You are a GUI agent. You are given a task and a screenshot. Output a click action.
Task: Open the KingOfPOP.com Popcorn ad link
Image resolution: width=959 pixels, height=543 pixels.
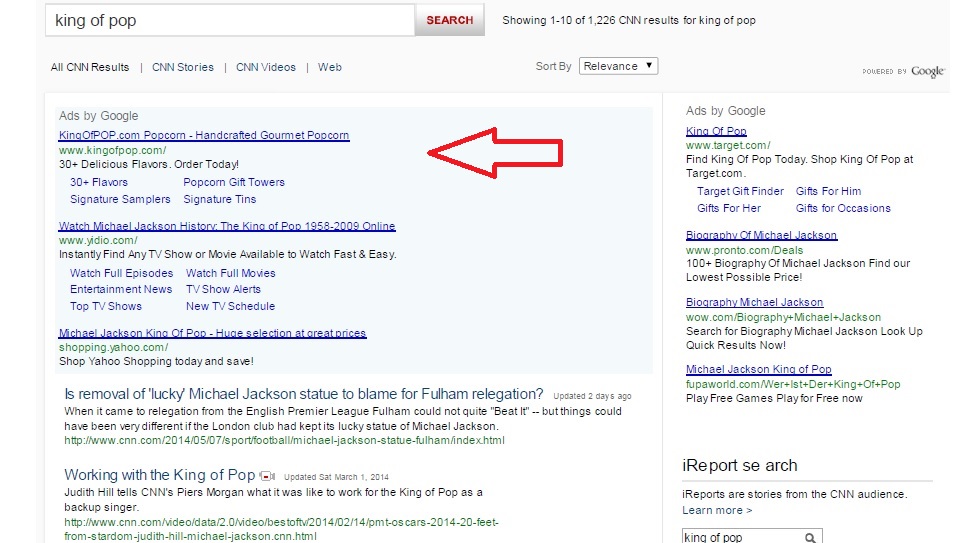coord(204,135)
